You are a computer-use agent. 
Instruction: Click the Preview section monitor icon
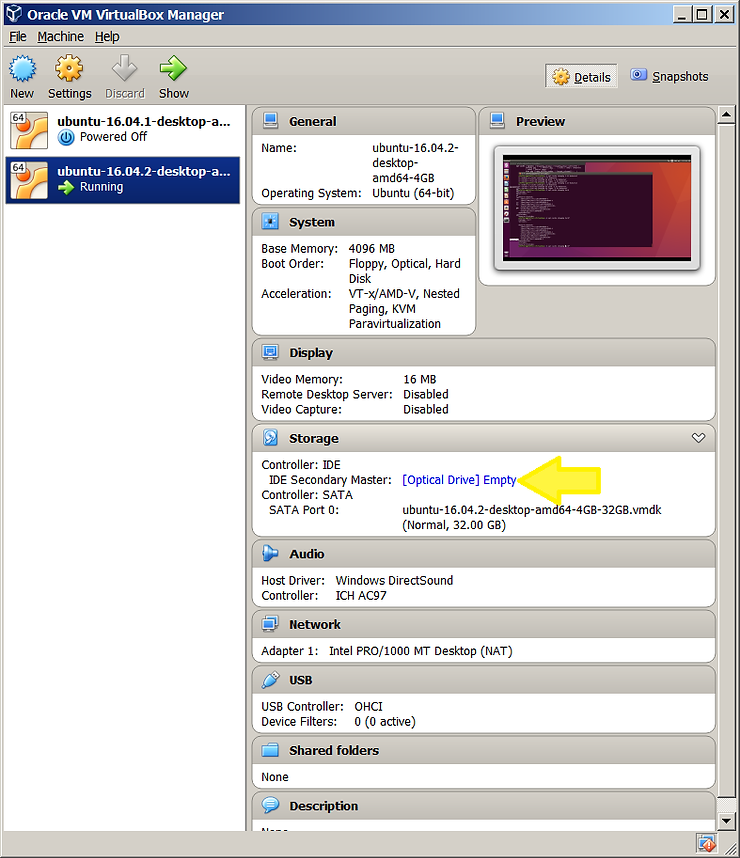coord(497,120)
